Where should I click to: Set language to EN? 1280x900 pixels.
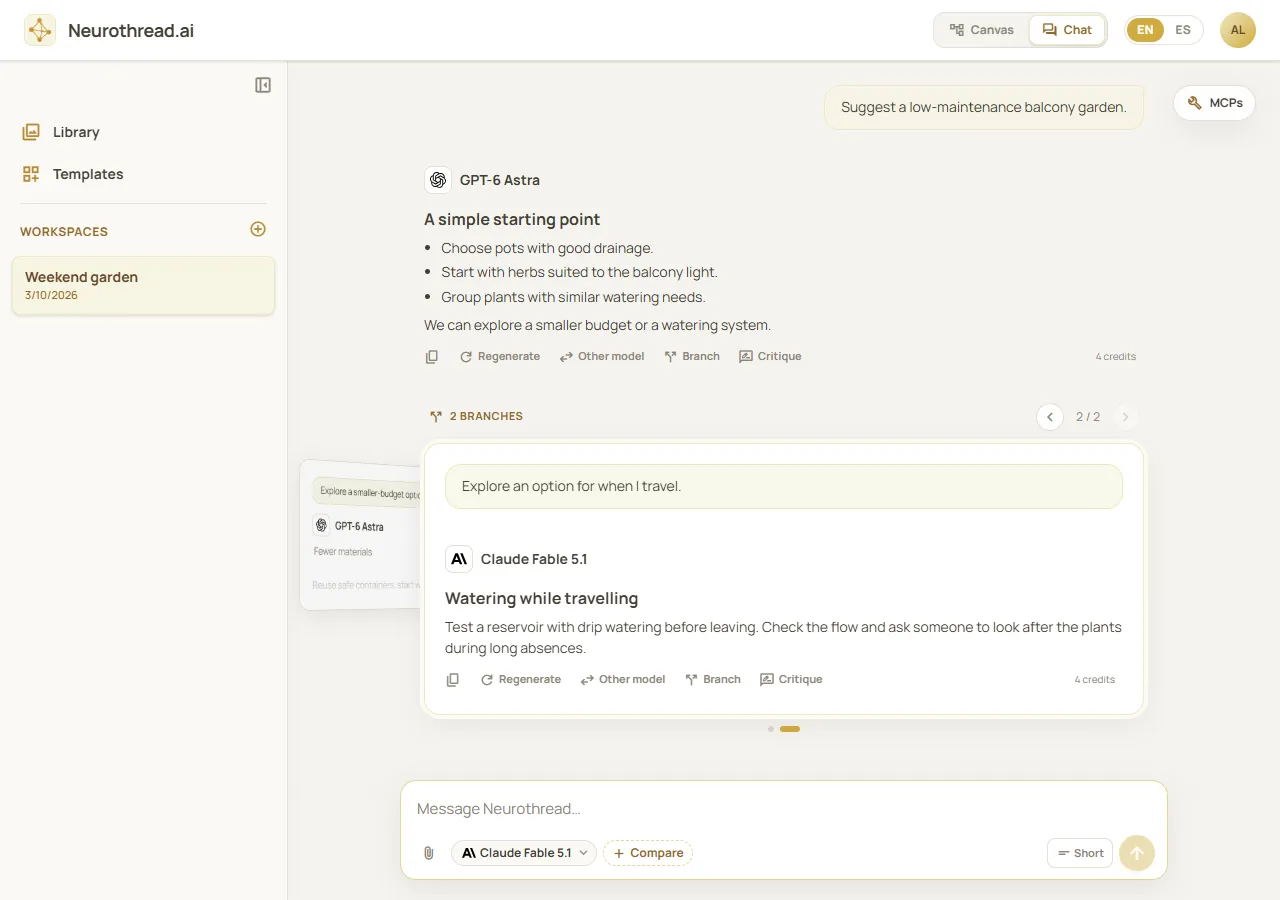(1145, 30)
